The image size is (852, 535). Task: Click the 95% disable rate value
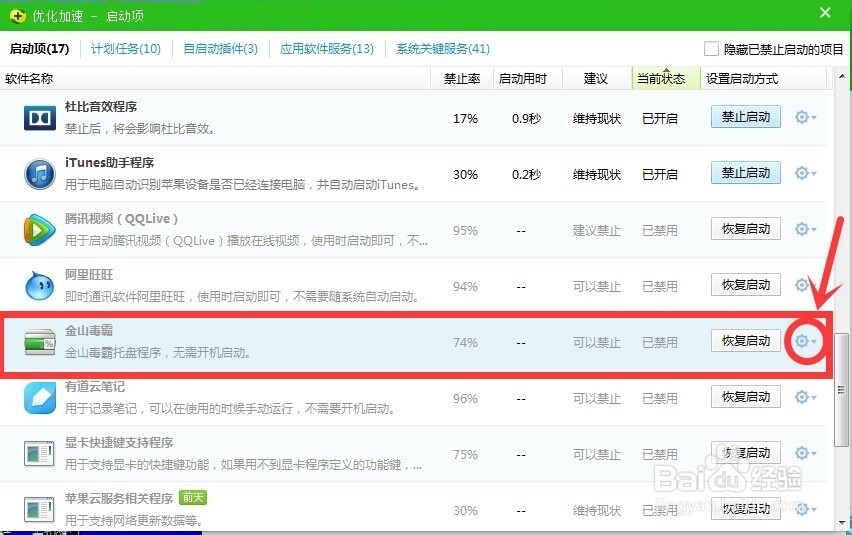click(x=465, y=230)
